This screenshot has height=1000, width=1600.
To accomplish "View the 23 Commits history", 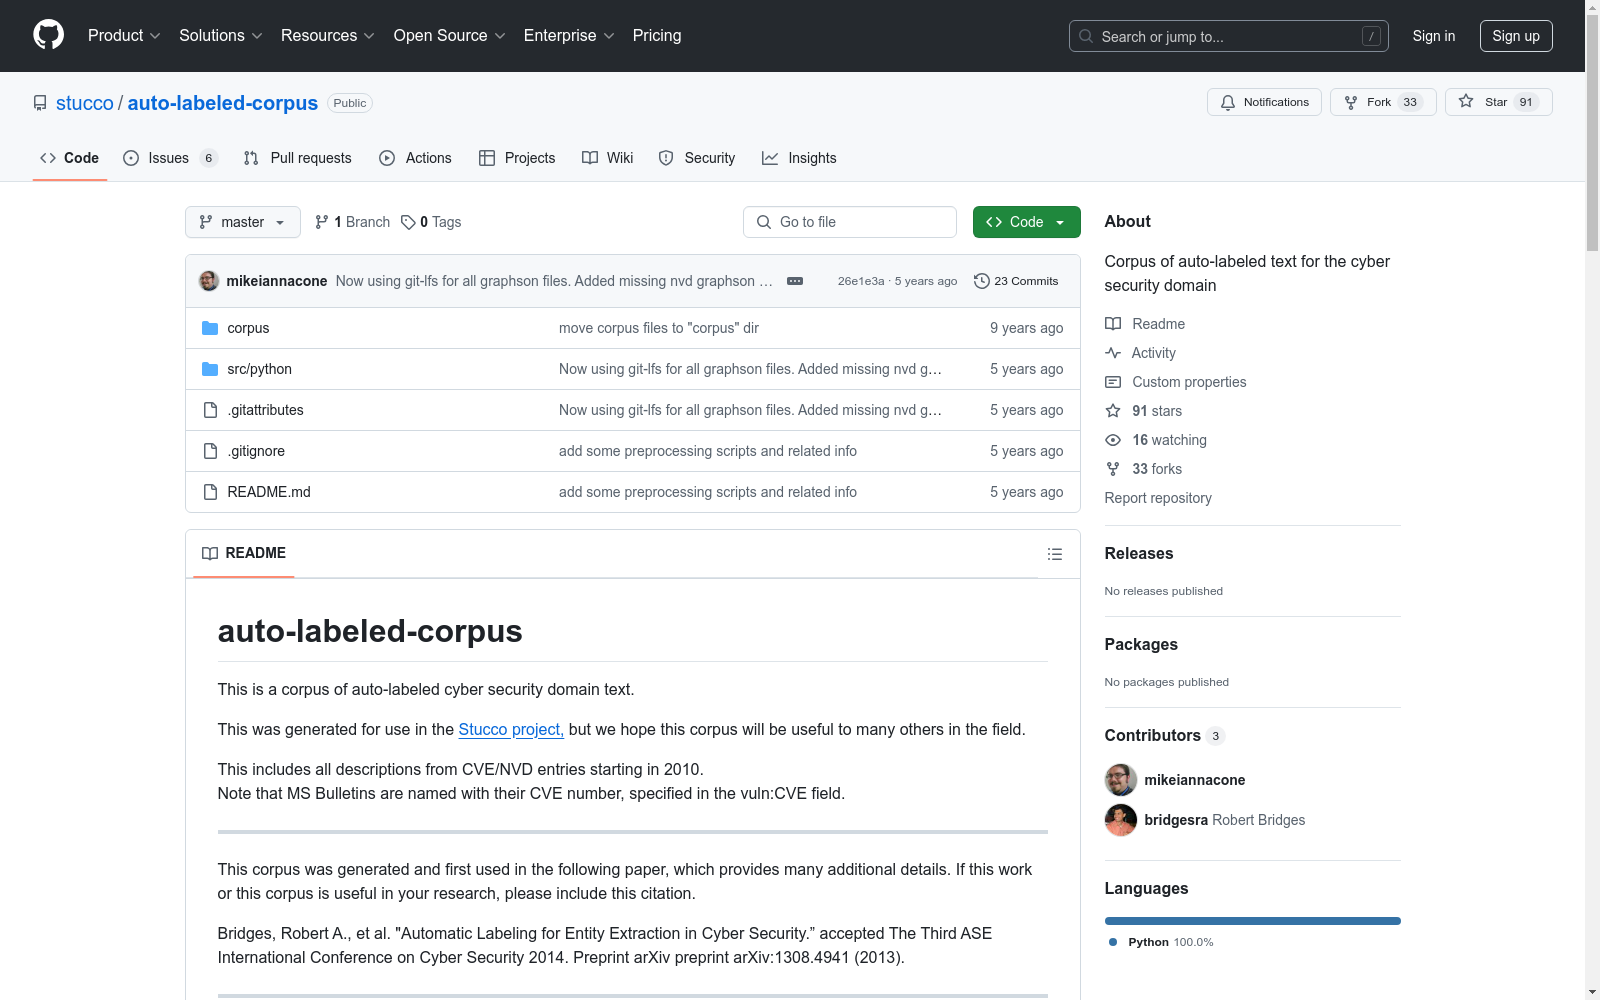I will click(x=1016, y=281).
